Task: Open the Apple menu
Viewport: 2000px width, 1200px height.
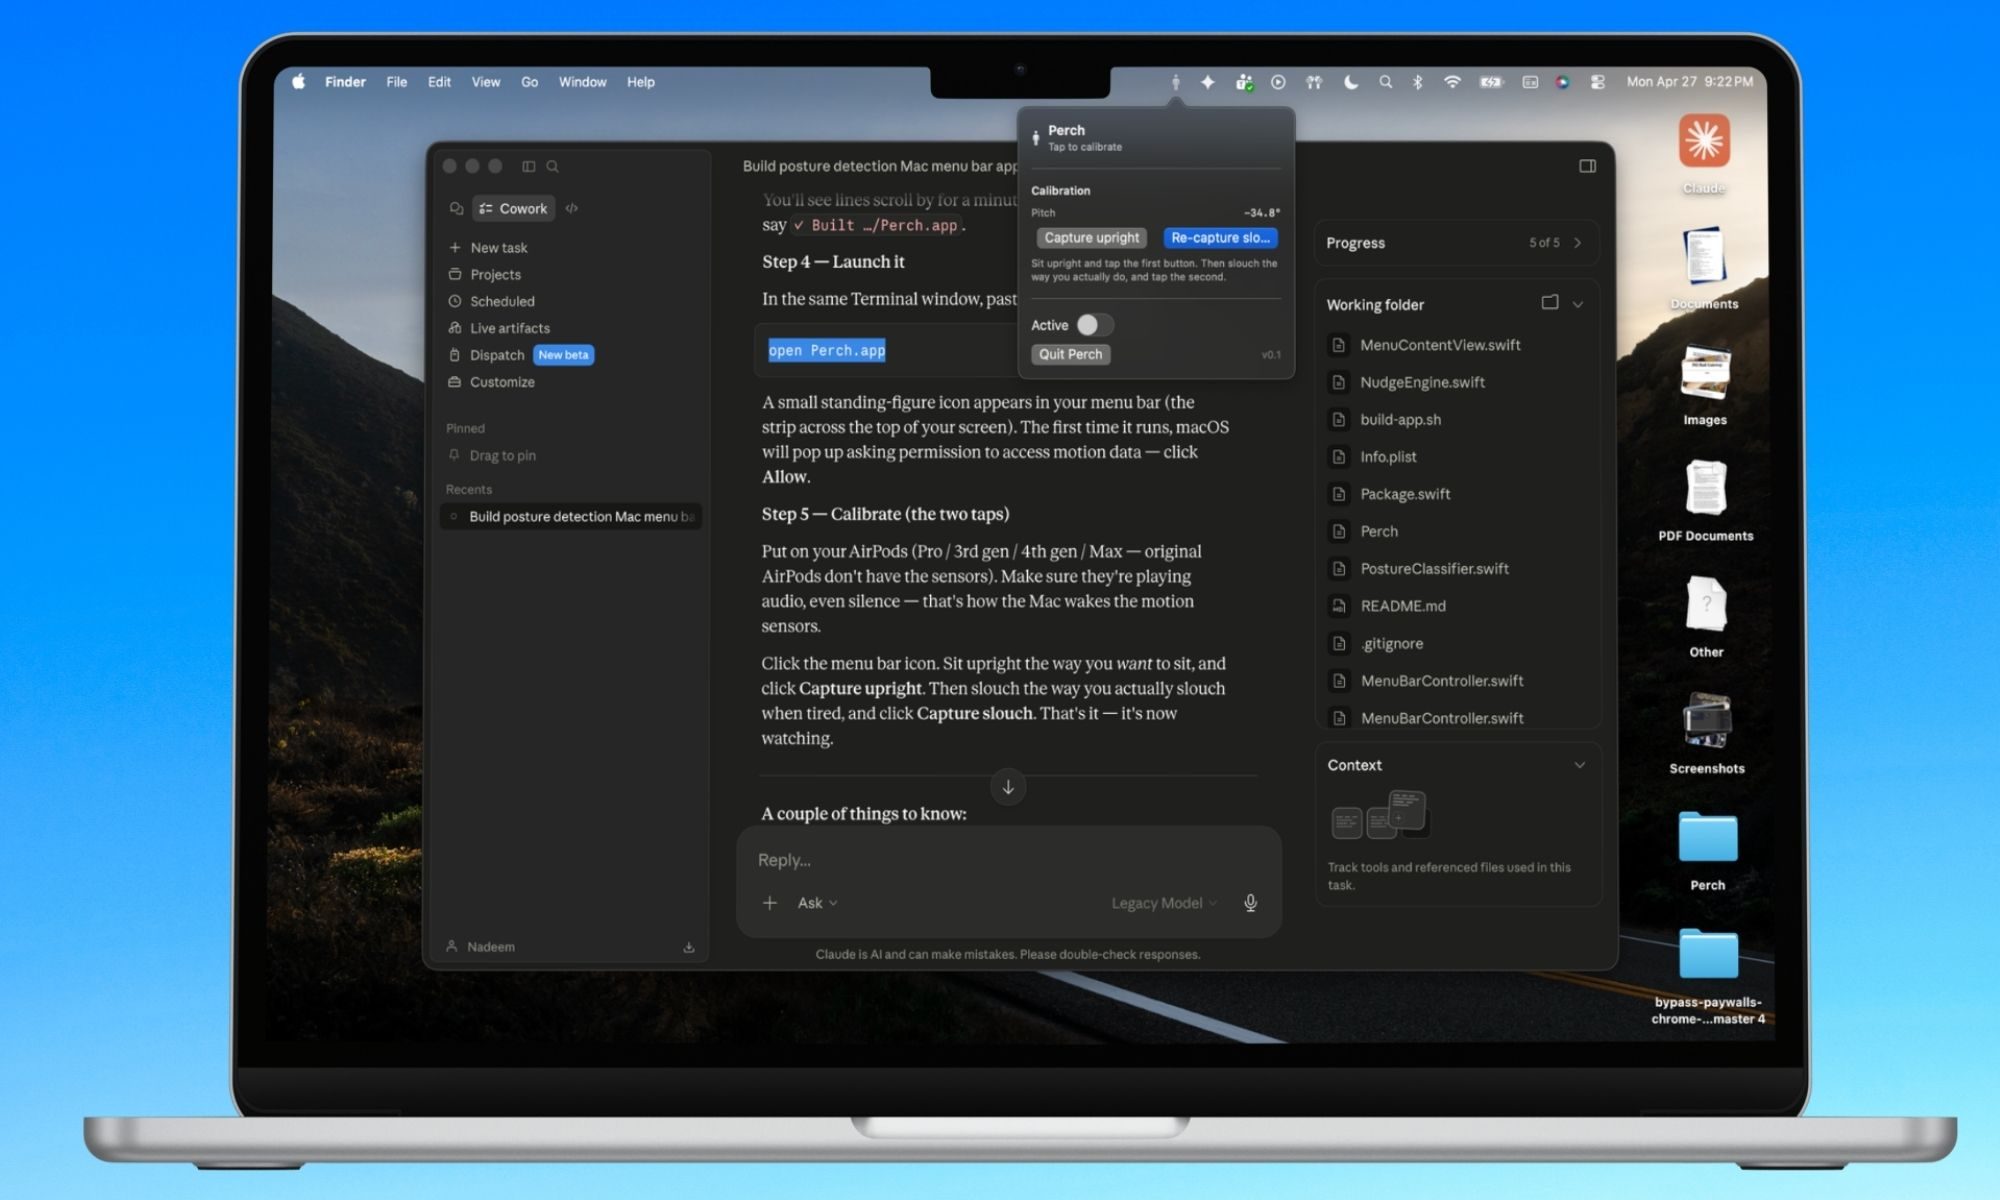Action: click(x=298, y=82)
